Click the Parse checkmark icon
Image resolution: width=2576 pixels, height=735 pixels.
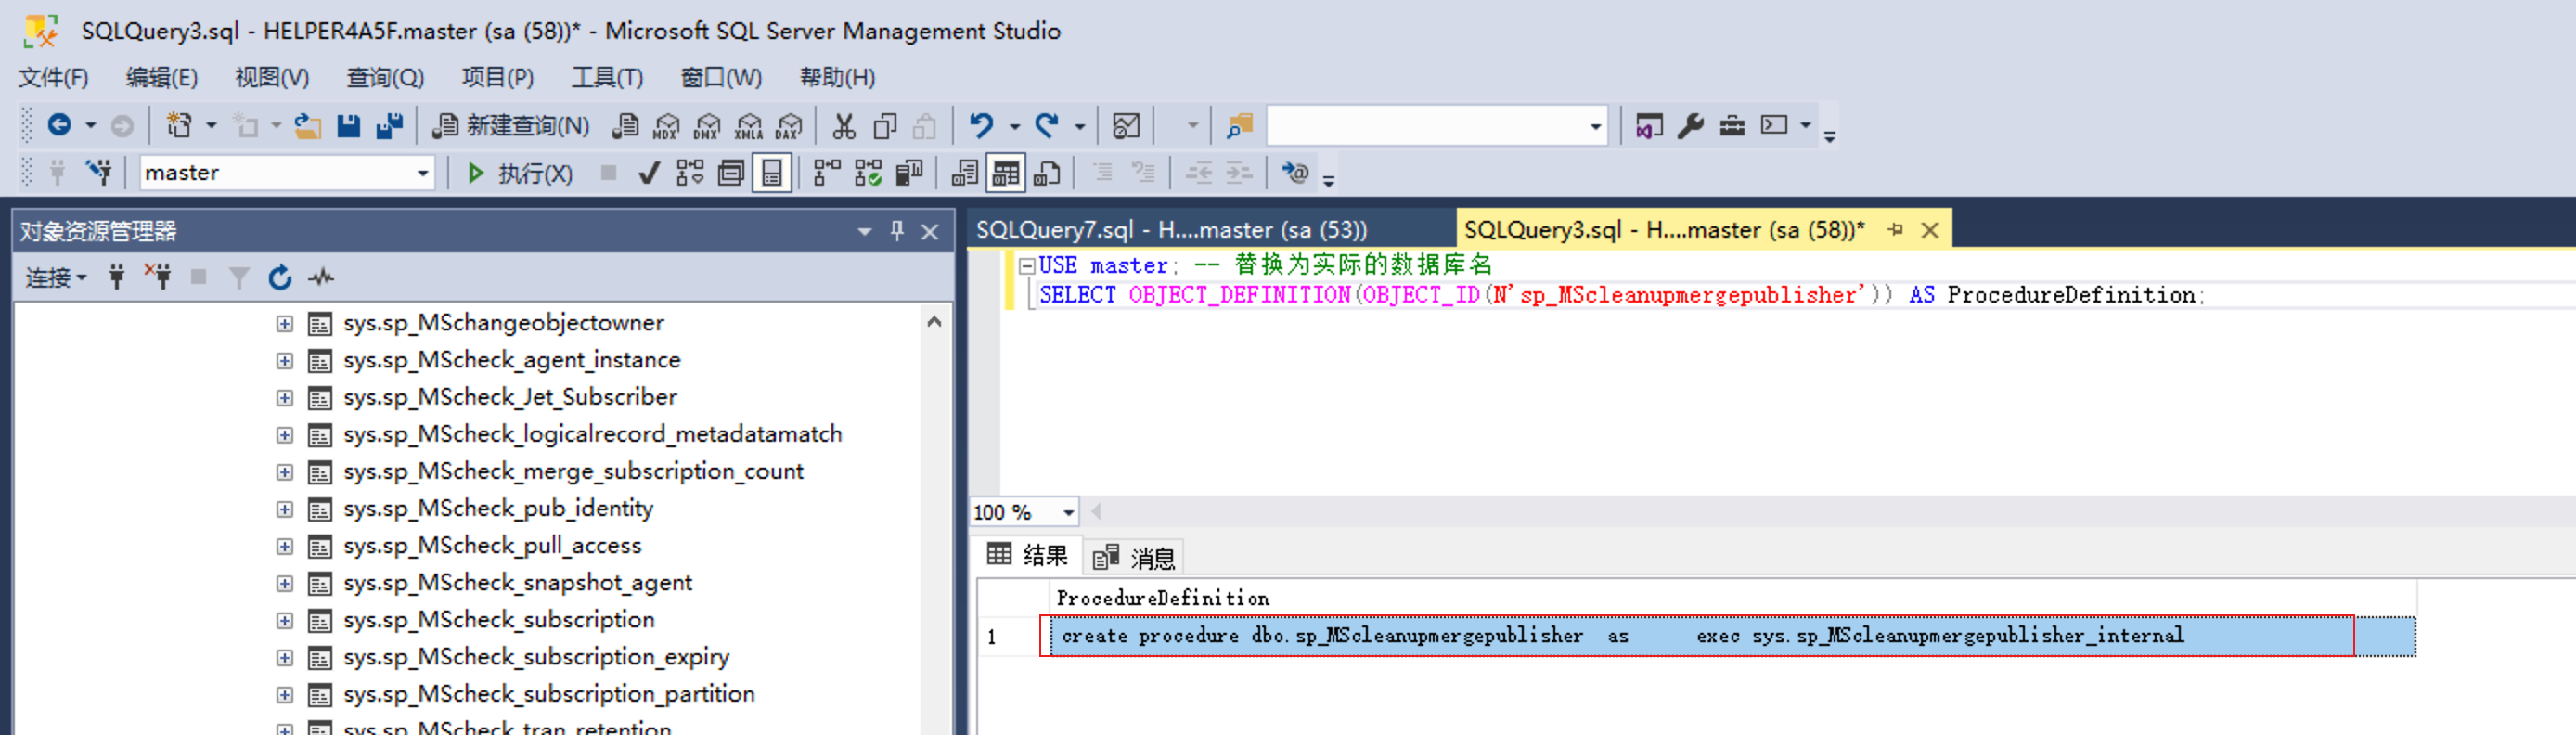649,174
